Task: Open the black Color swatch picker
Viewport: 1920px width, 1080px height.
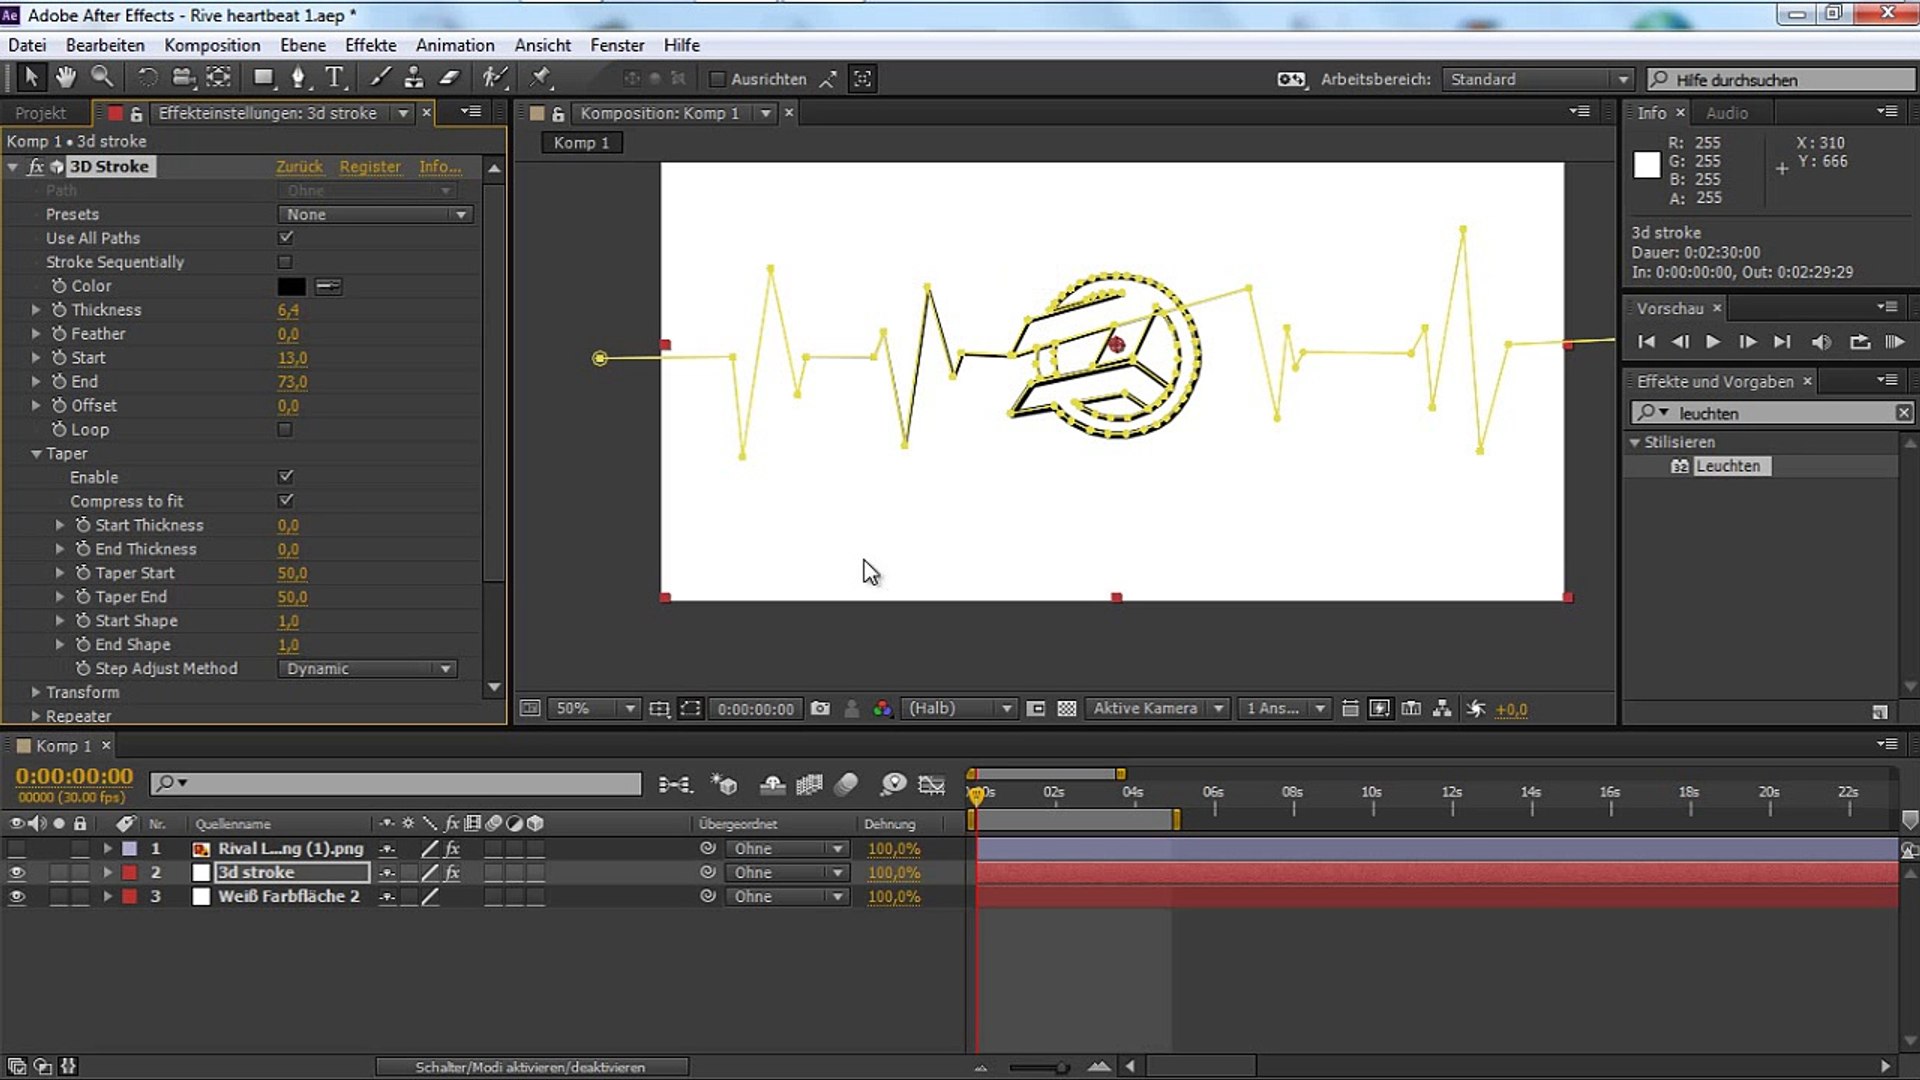Action: pos(291,286)
